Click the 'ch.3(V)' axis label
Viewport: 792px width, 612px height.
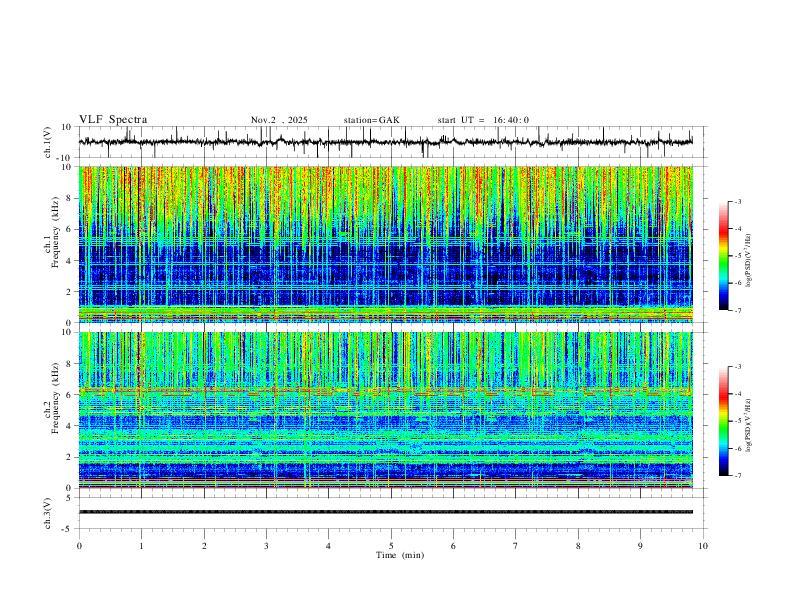tap(48, 513)
